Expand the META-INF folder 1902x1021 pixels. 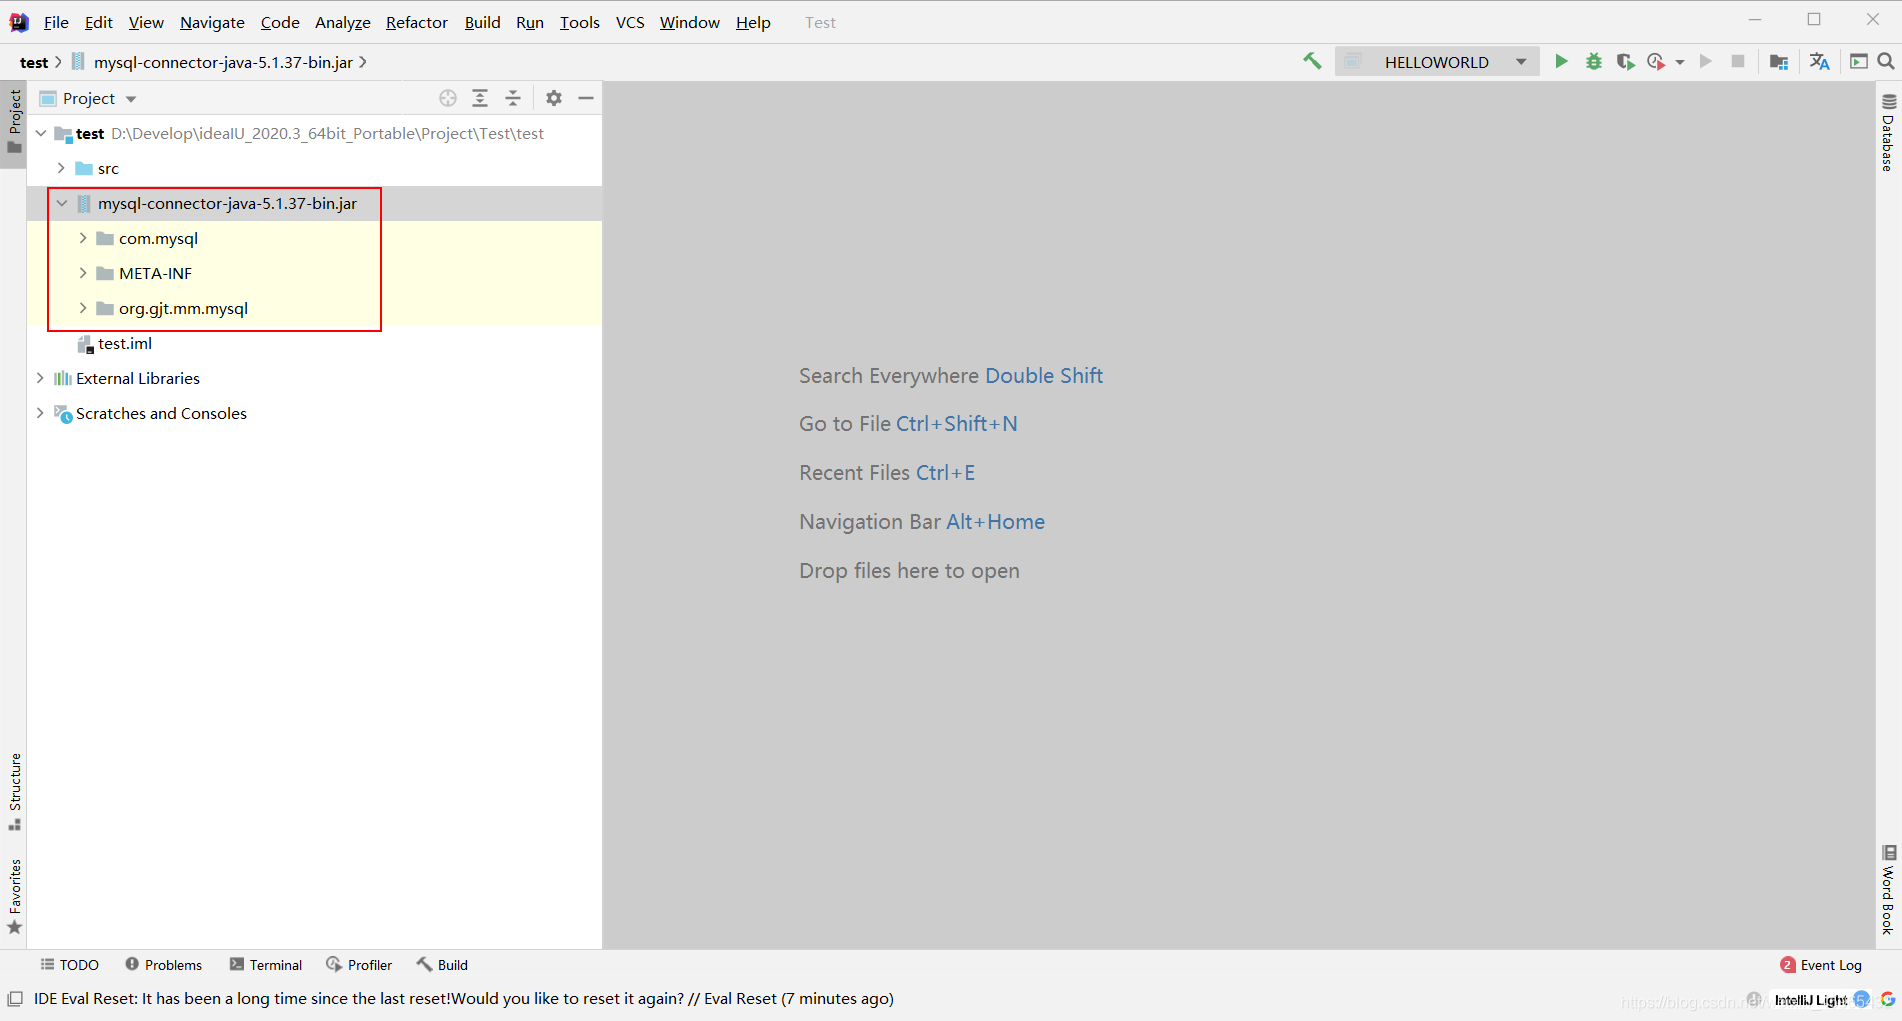click(83, 273)
